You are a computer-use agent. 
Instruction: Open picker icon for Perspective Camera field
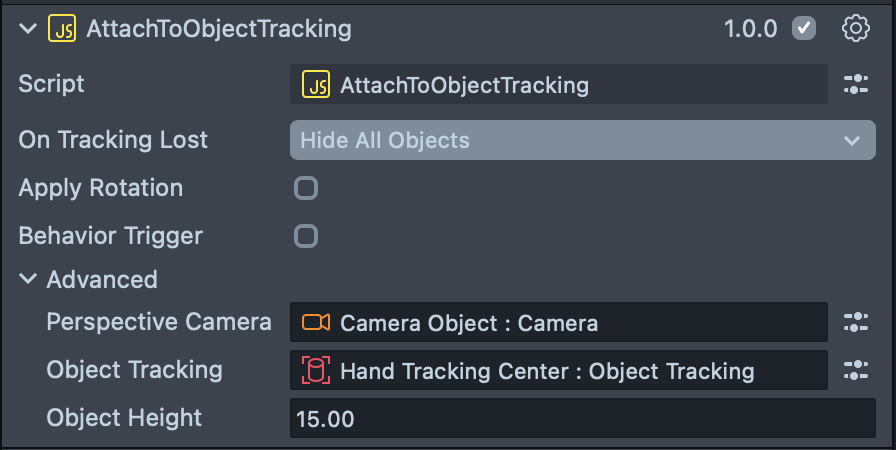855,322
